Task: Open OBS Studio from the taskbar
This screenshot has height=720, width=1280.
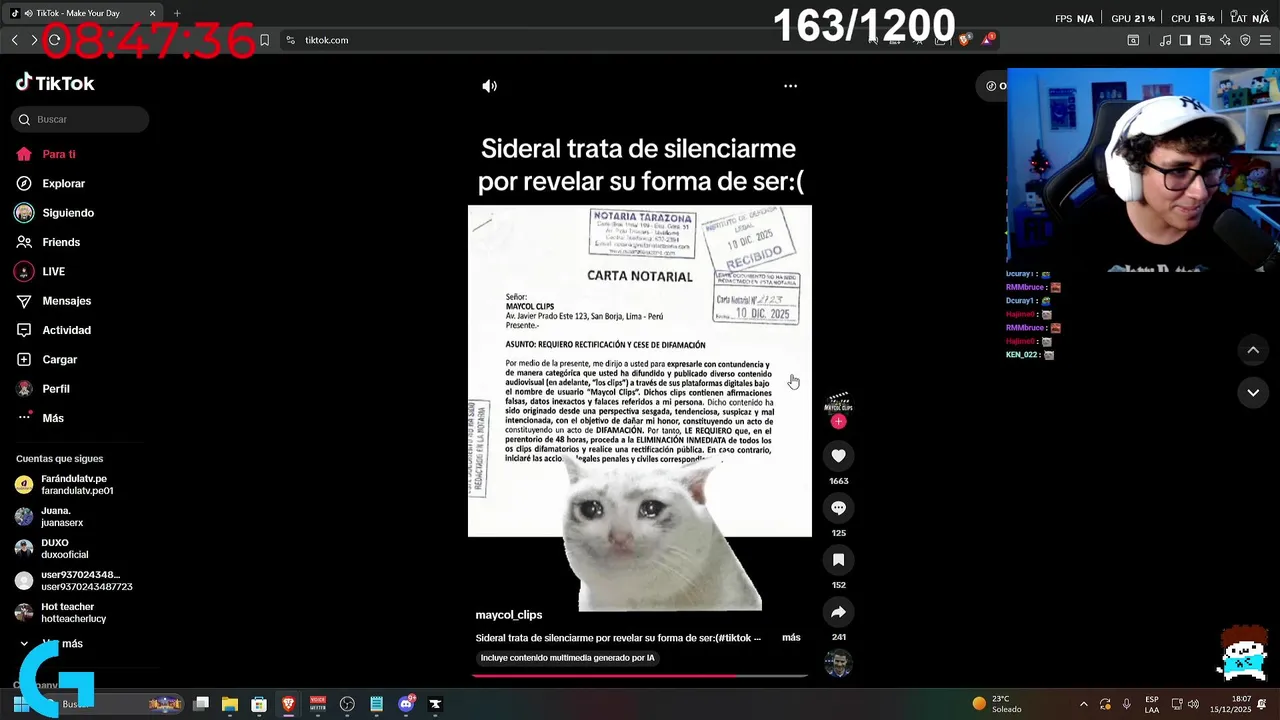Action: click(347, 704)
